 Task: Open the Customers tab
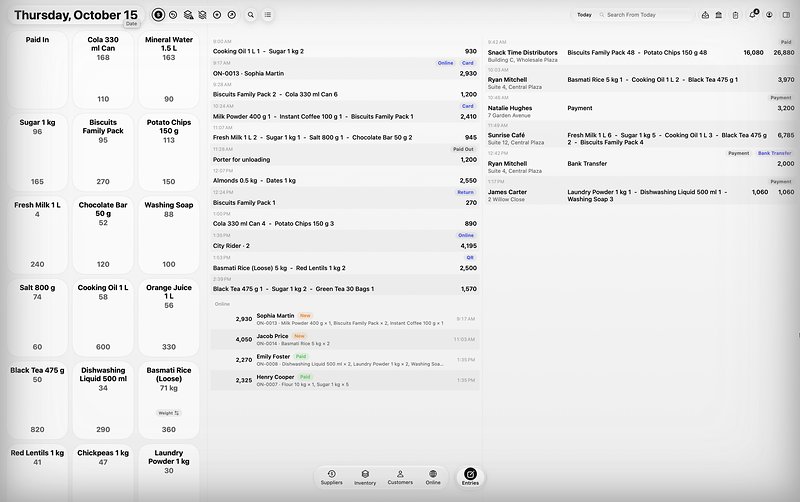(x=400, y=478)
